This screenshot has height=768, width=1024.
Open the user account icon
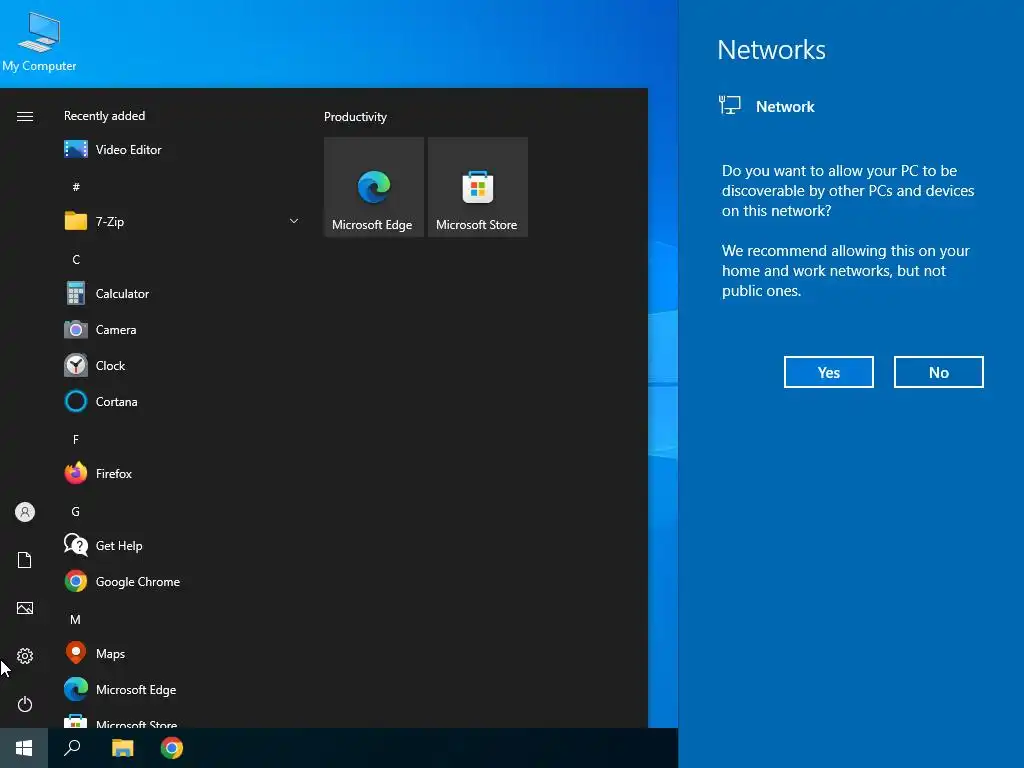(x=25, y=512)
